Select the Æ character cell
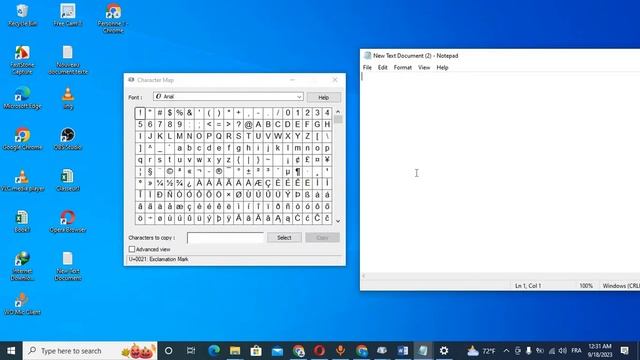Image resolution: width=640 pixels, height=360 pixels. tap(258, 183)
